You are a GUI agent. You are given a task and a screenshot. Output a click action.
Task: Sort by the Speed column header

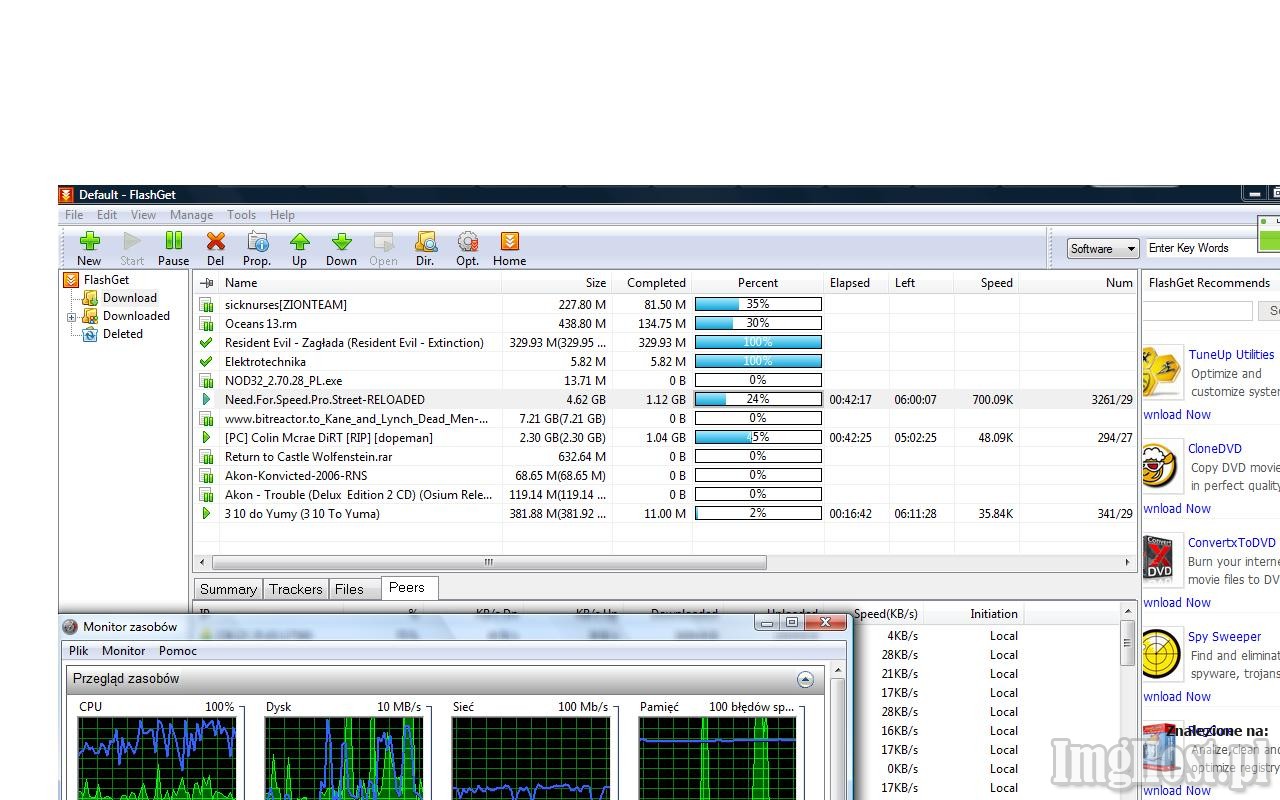coord(987,283)
